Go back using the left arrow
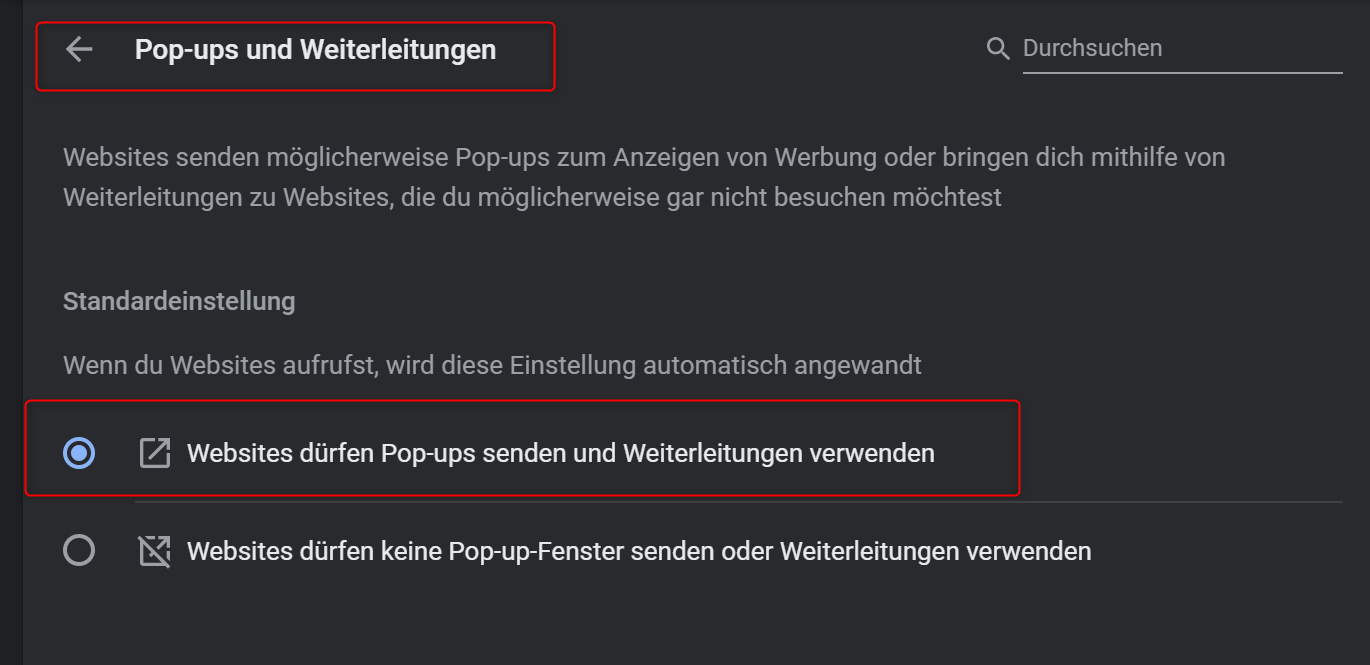 (79, 50)
